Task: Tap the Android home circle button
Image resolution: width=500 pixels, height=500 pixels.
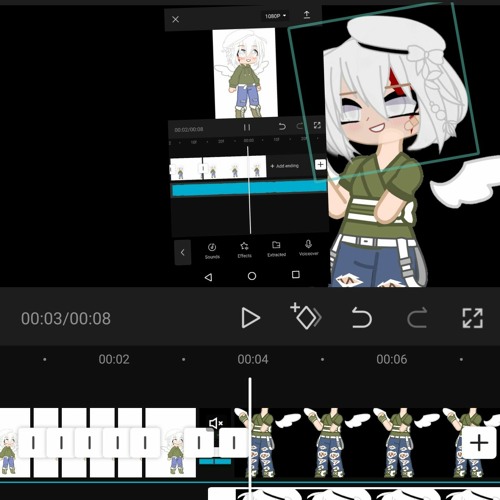Action: click(252, 276)
